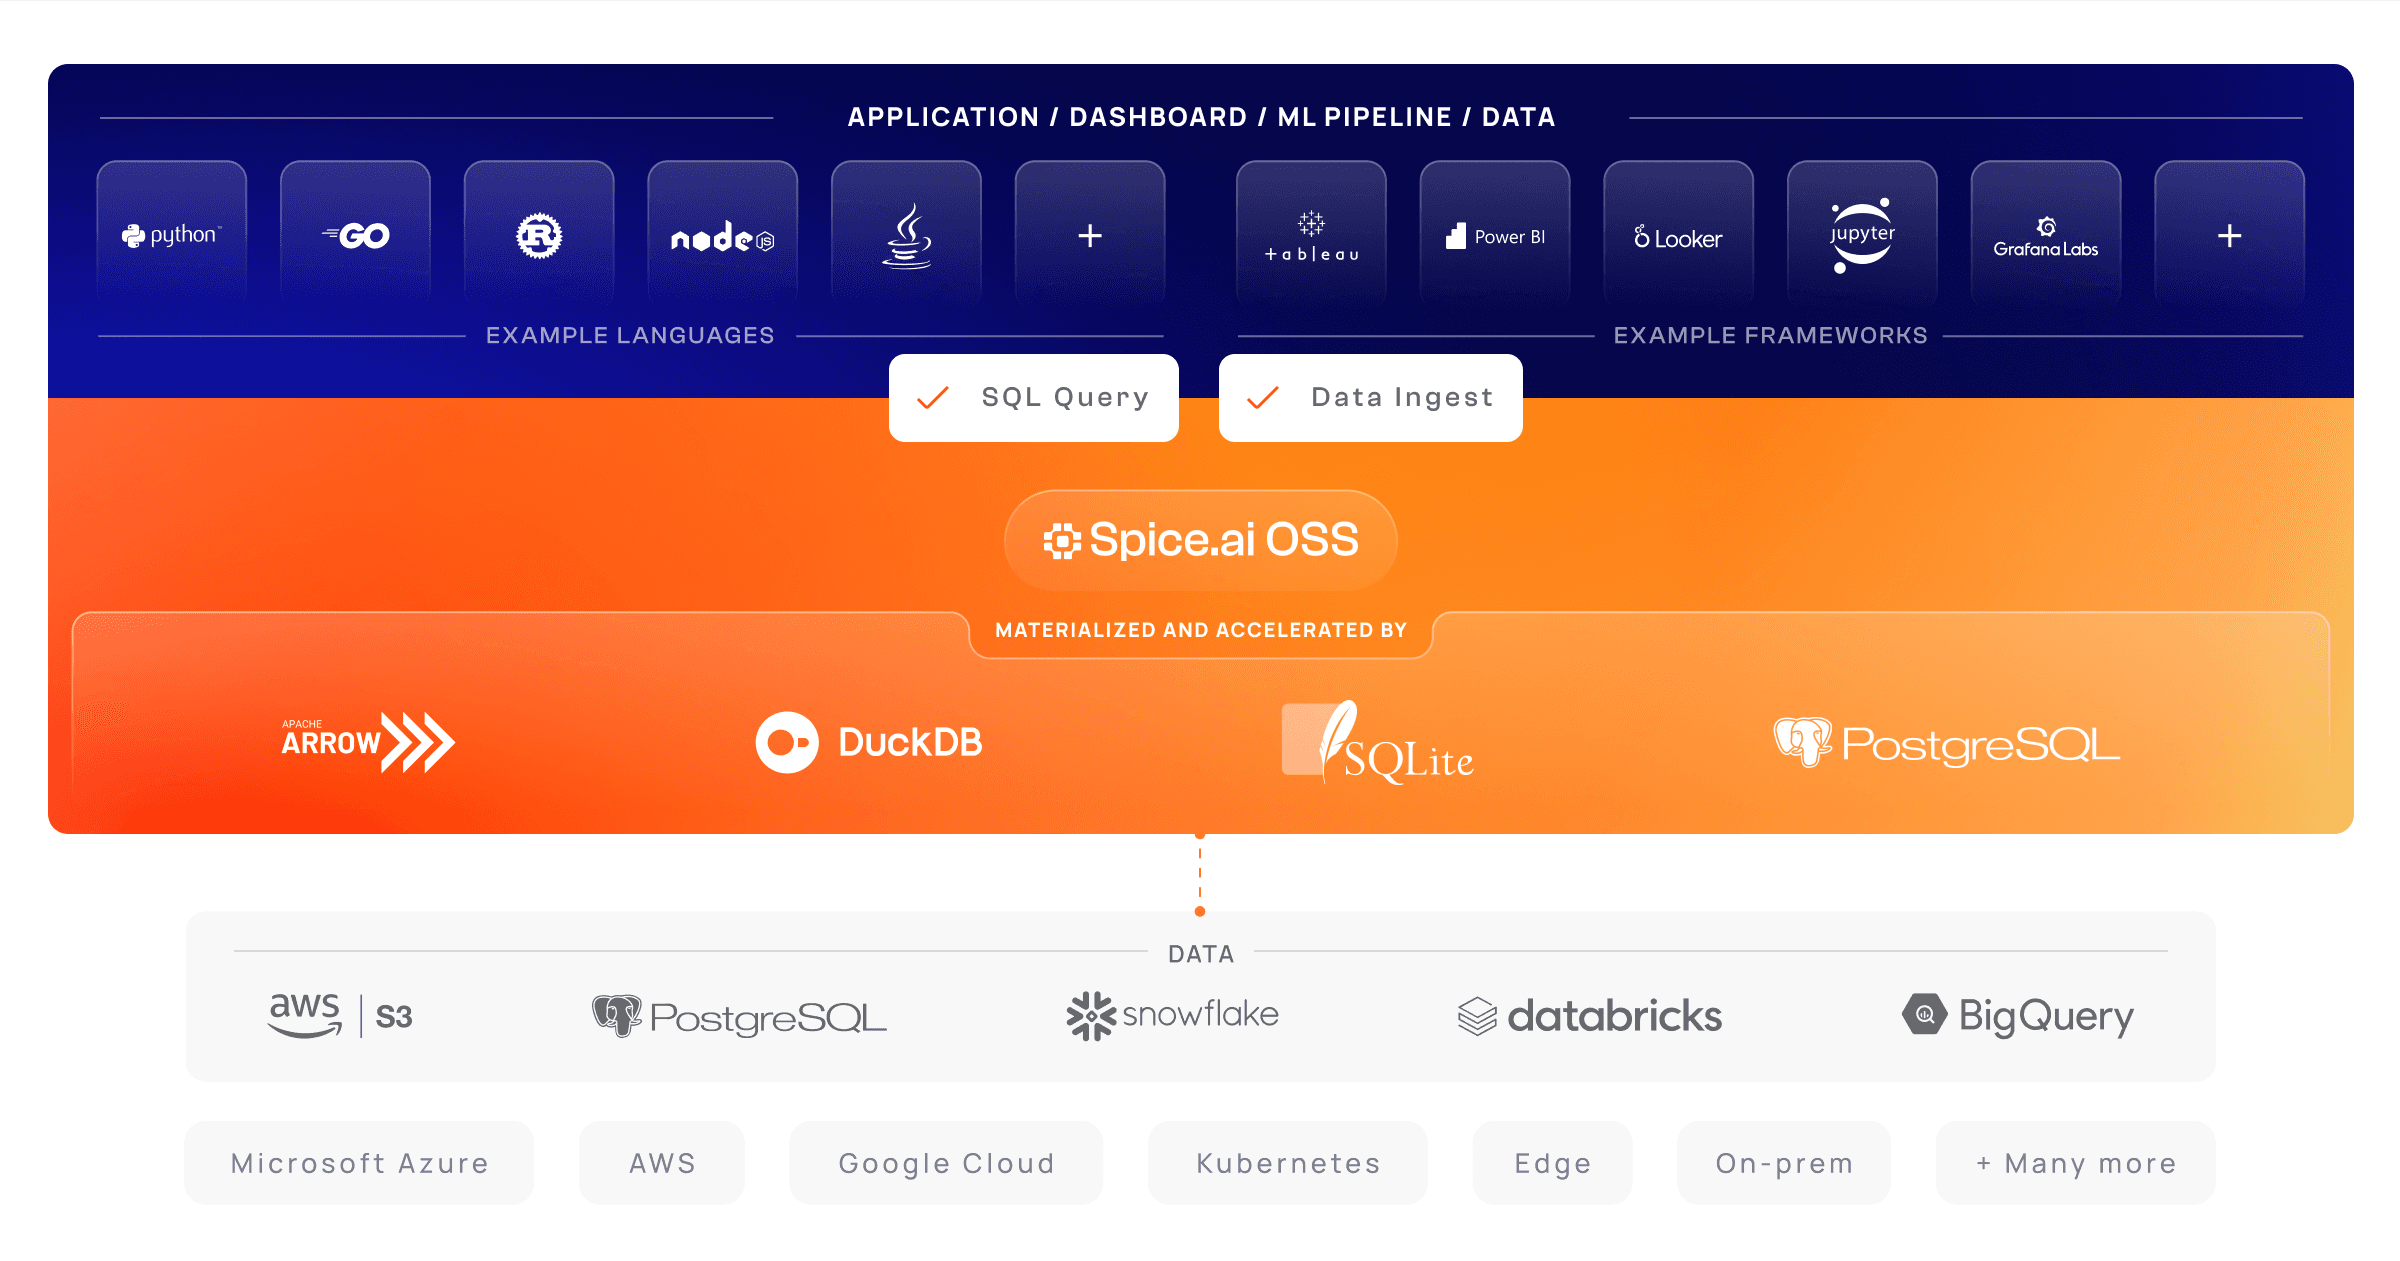This screenshot has height=1261, width=2400.
Task: Open the Tableau framework icon
Action: 1310,235
